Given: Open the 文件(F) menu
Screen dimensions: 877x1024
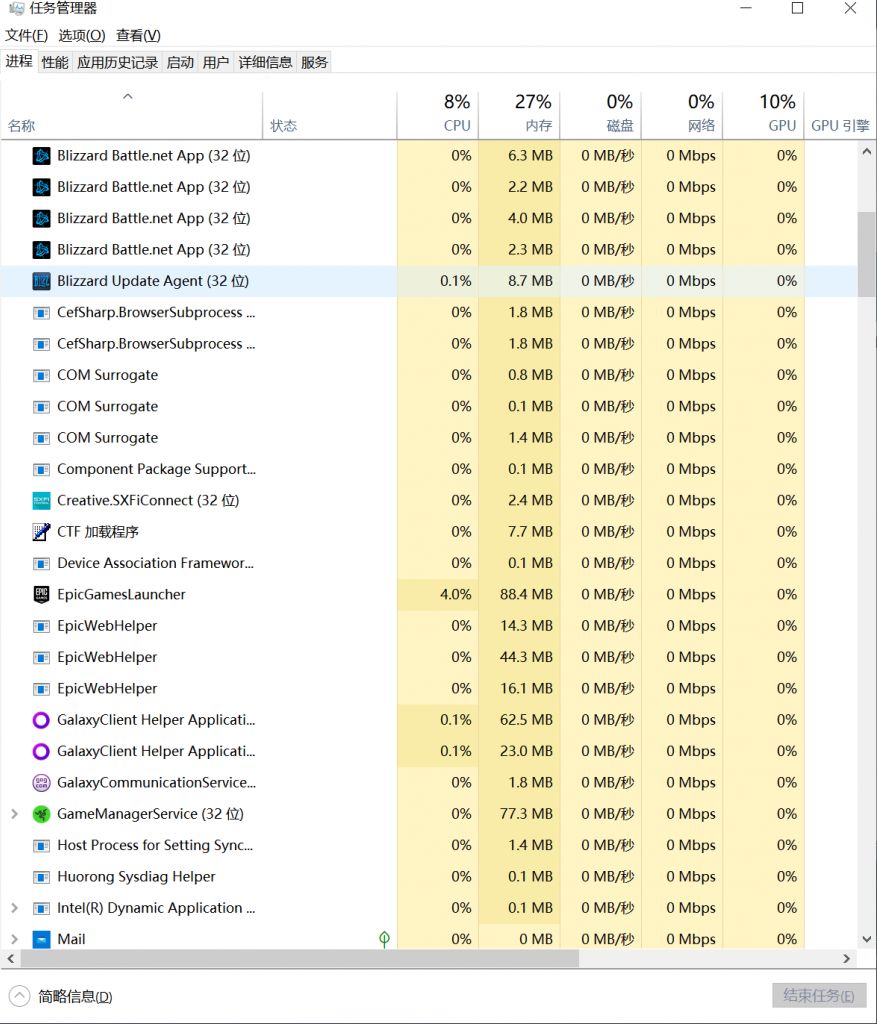Looking at the screenshot, I should (x=26, y=35).
